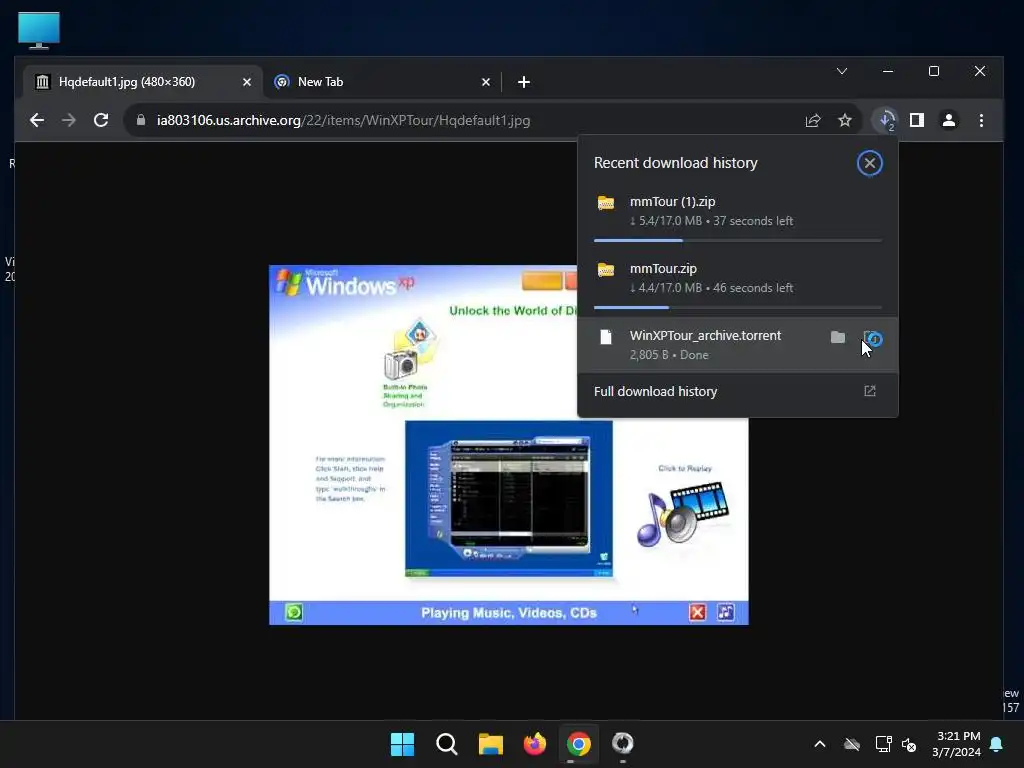Click the mmTour (1).zip progress bar
This screenshot has width=1024, height=768.
point(737,240)
